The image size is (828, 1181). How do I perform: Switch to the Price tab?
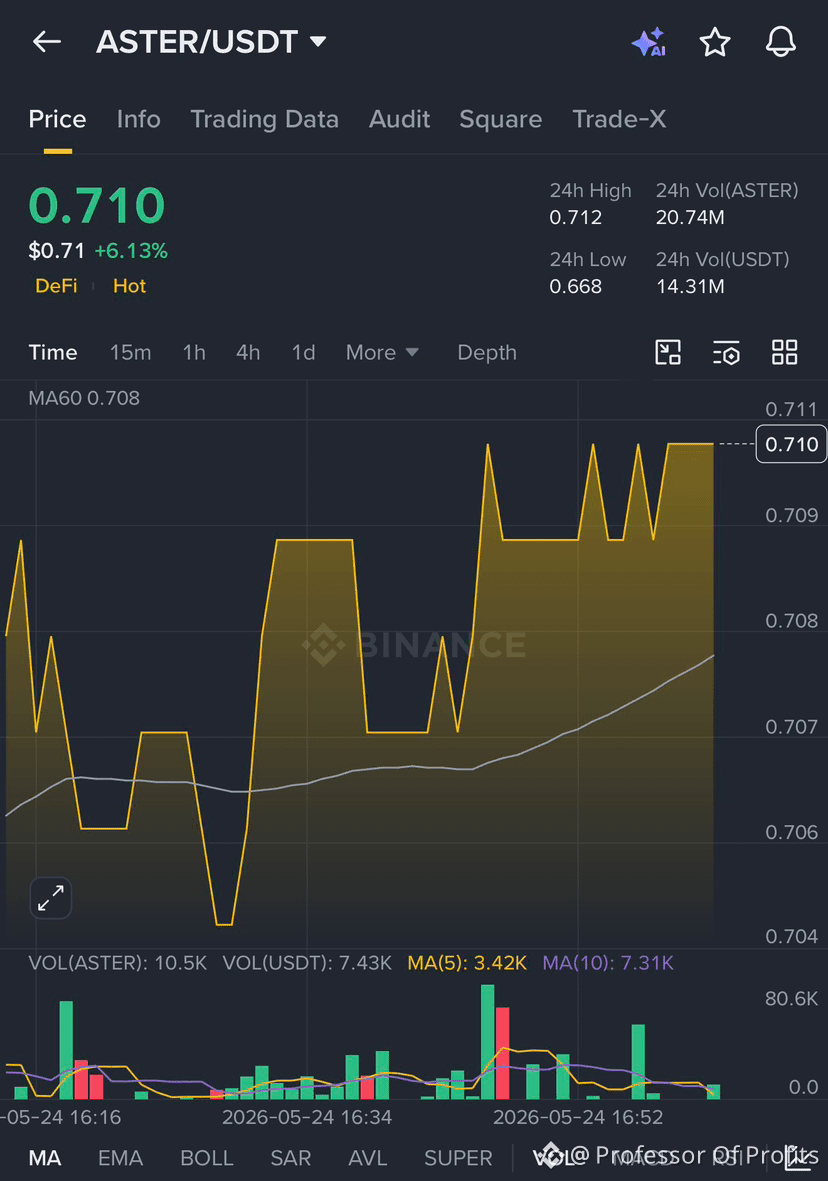tap(57, 119)
